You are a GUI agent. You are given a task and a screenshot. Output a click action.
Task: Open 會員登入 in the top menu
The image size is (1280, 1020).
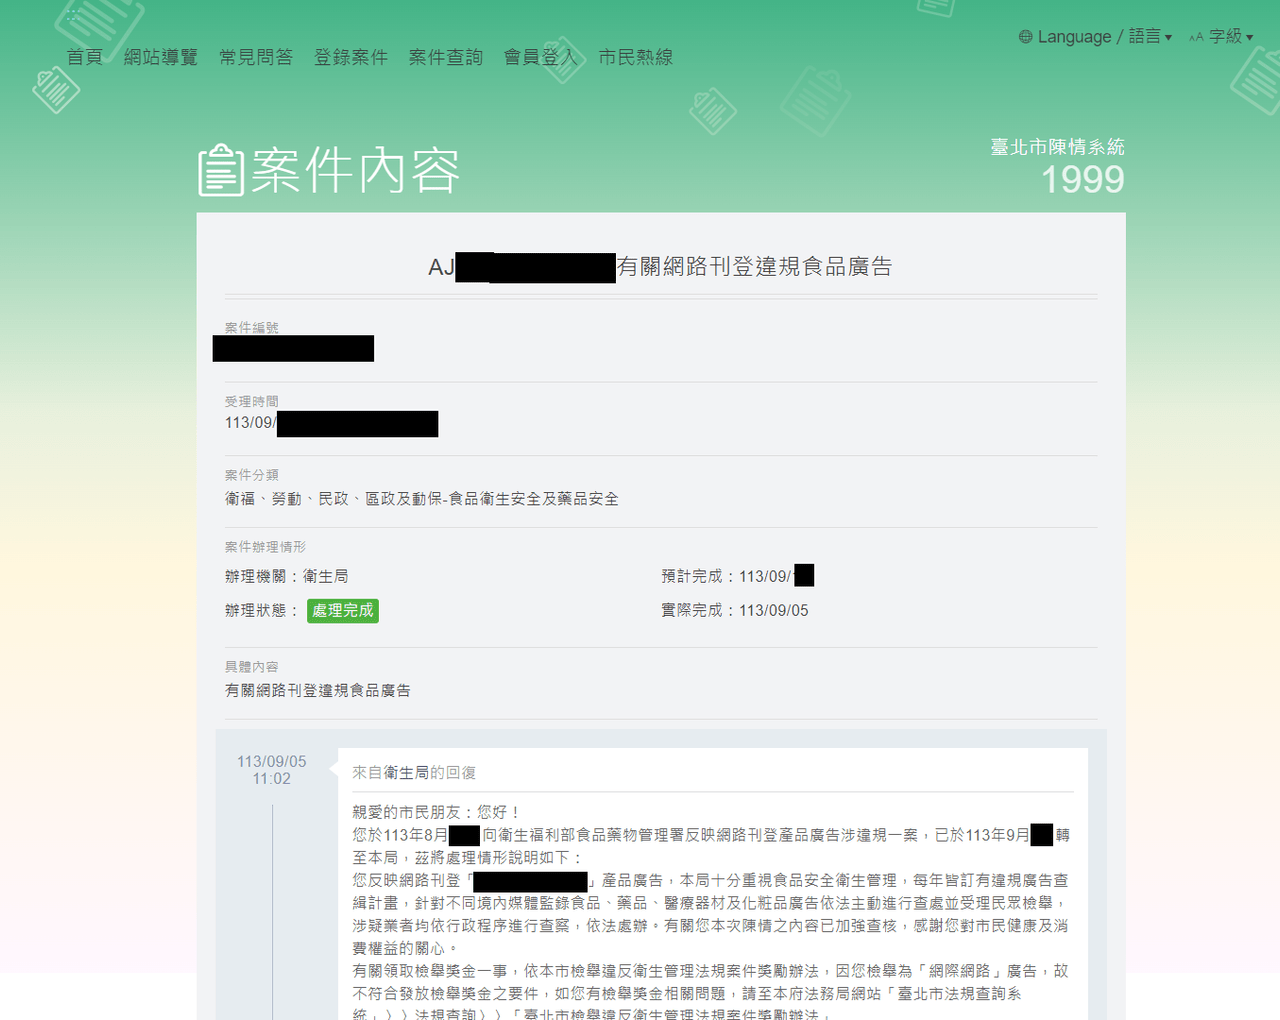539,57
